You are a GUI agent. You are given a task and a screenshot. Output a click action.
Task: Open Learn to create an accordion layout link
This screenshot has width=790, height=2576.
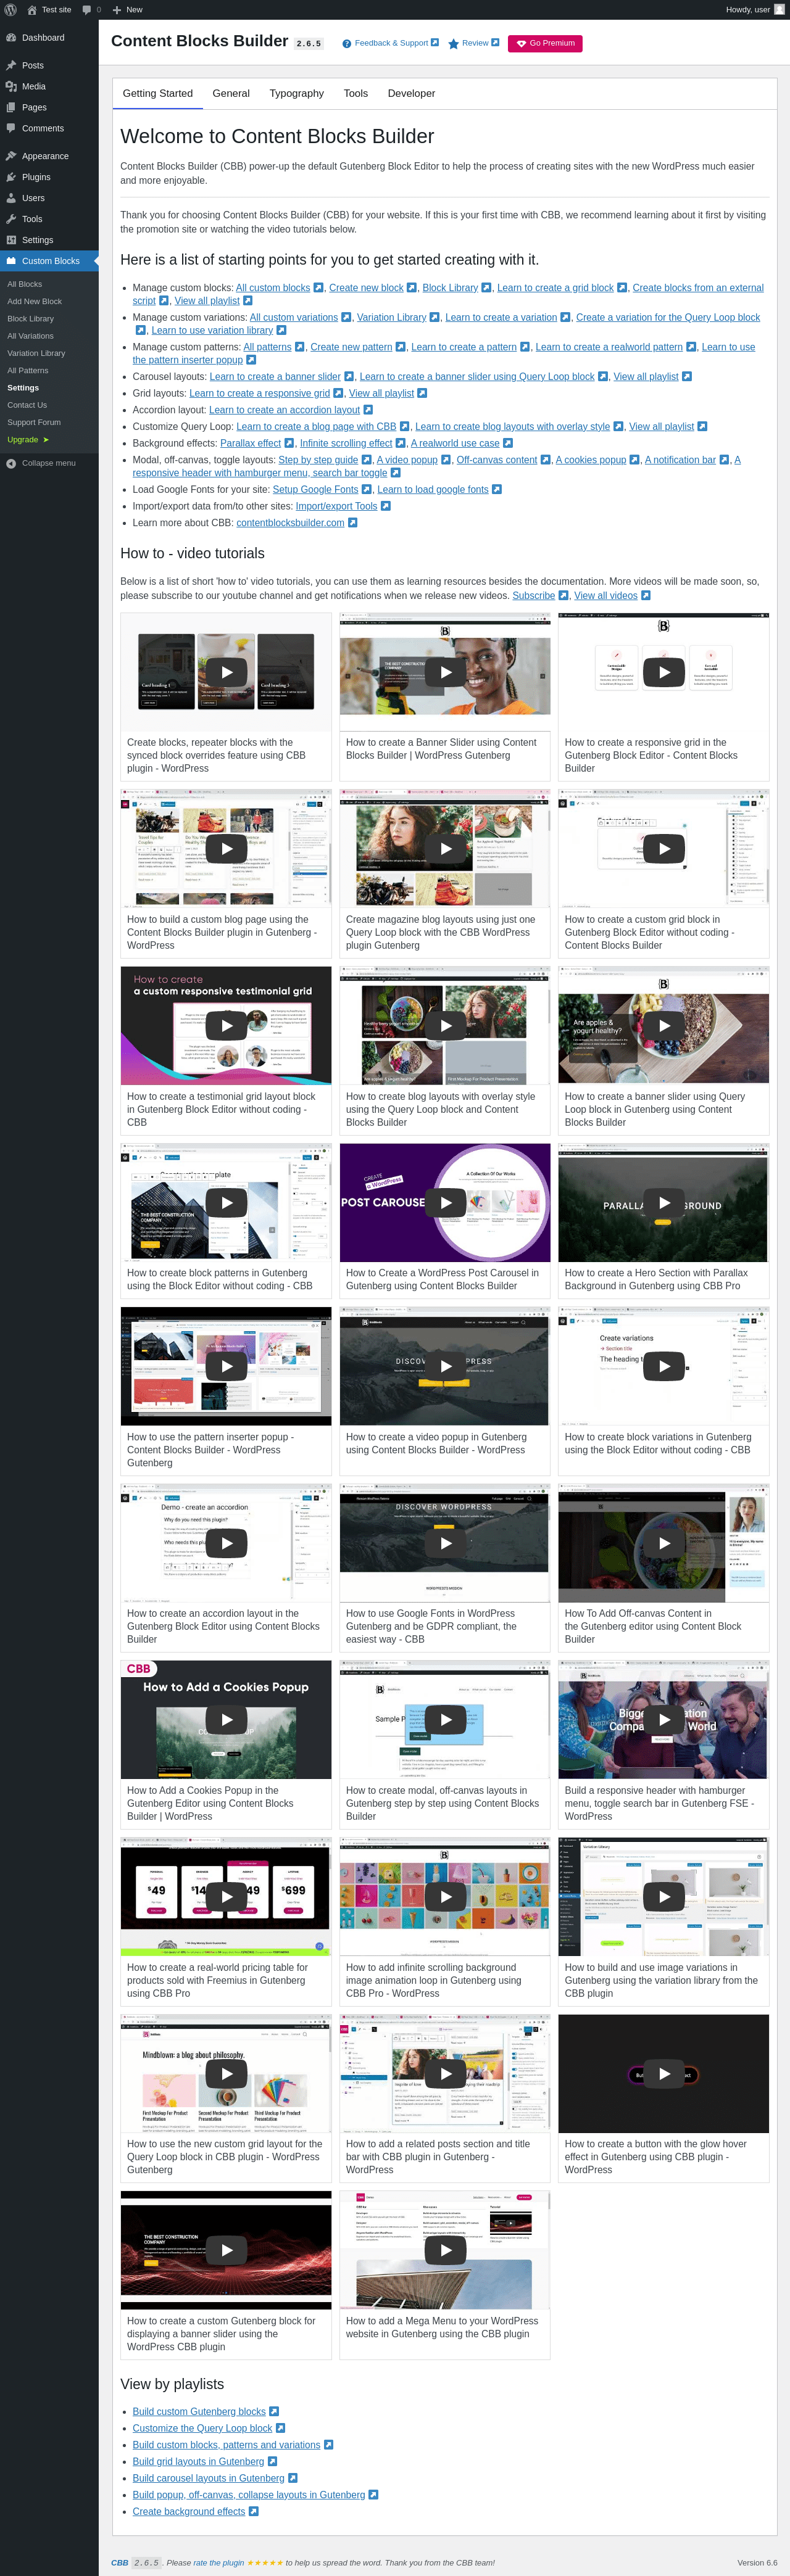(284, 410)
